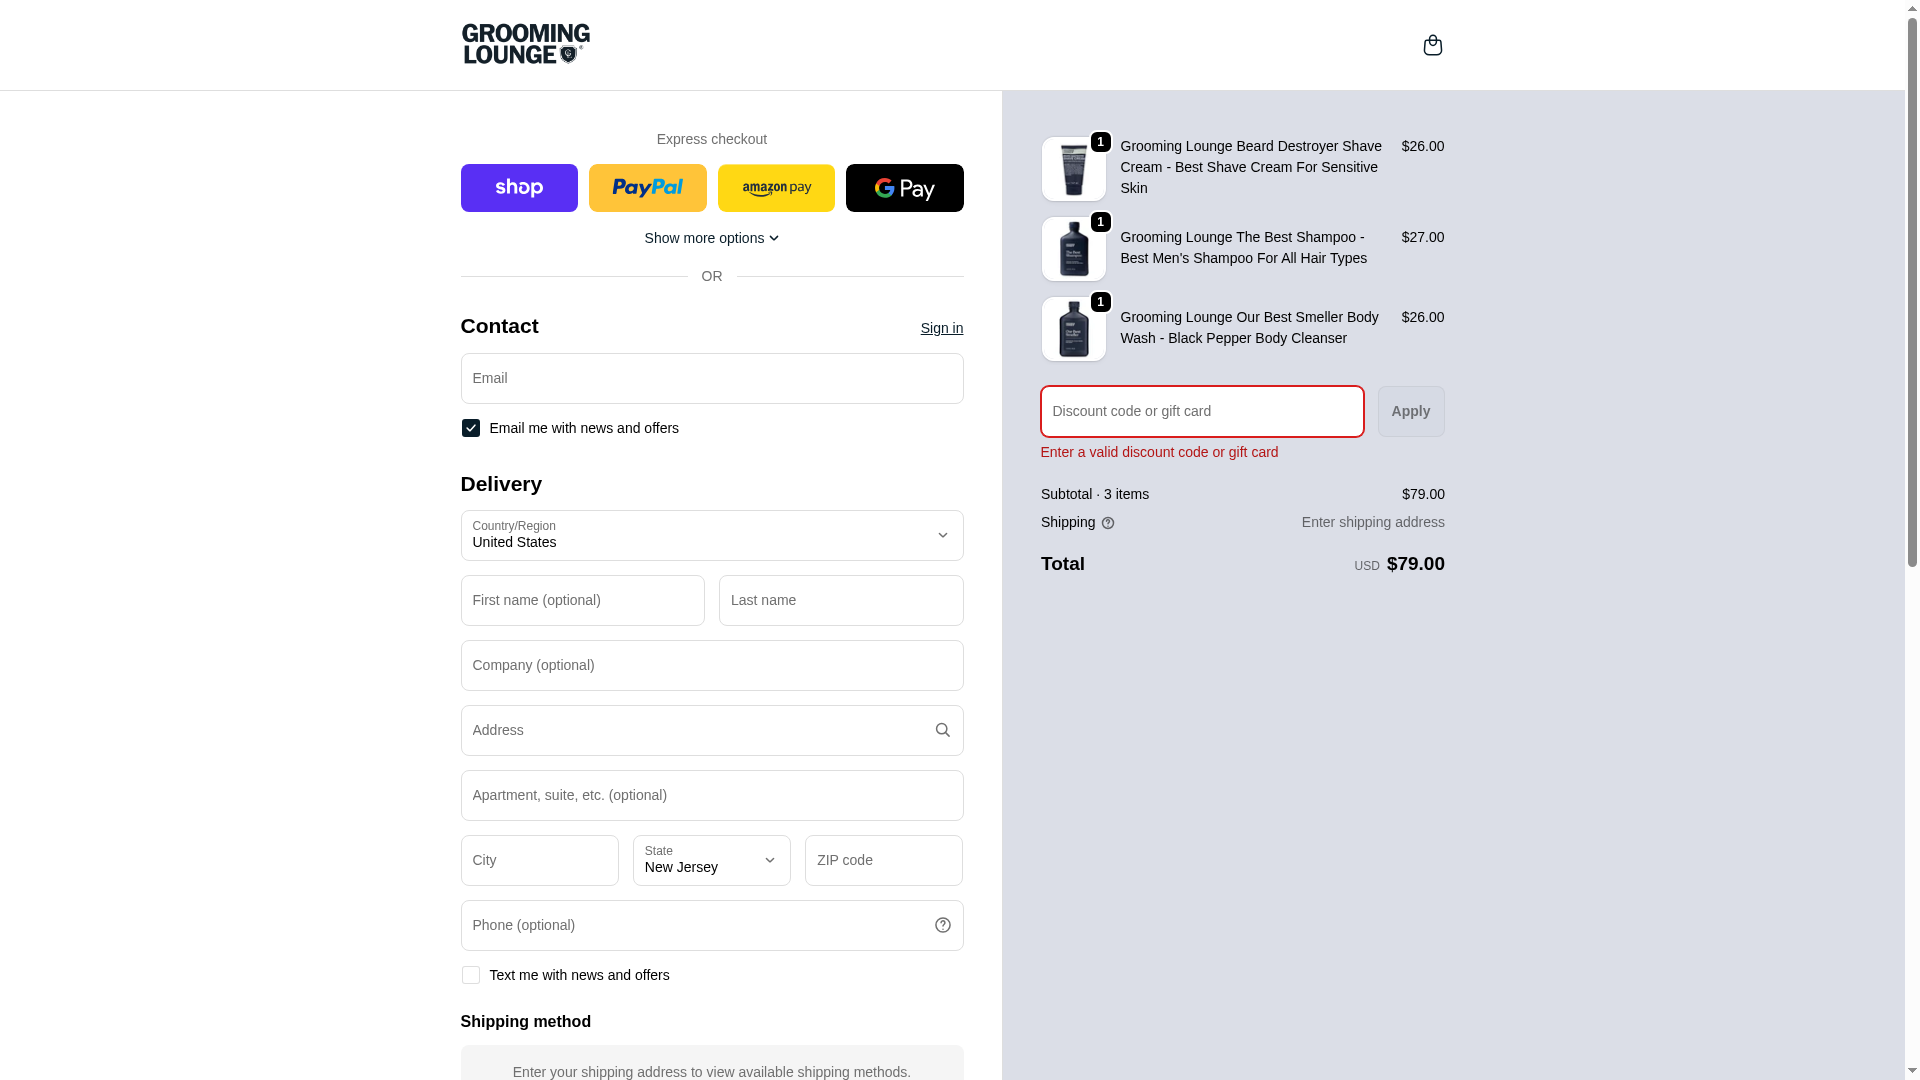
Task: Pay with Shop Pay express button
Action: pos(519,188)
